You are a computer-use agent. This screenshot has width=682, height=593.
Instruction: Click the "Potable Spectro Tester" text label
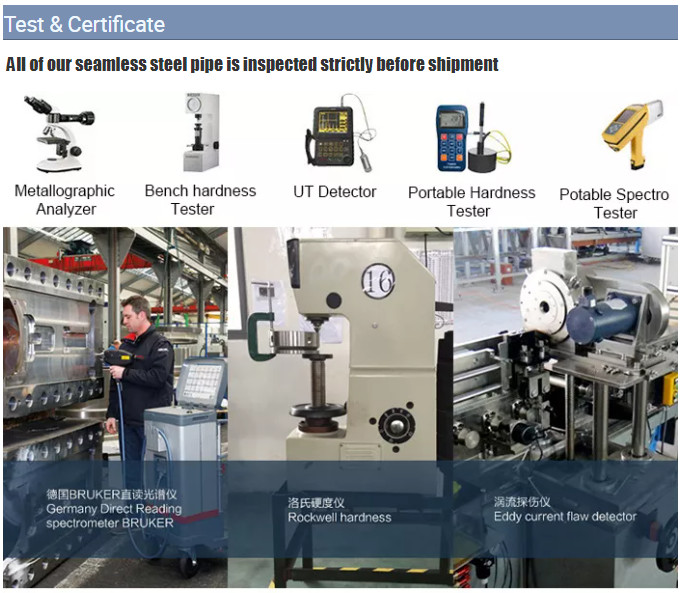coord(614,203)
